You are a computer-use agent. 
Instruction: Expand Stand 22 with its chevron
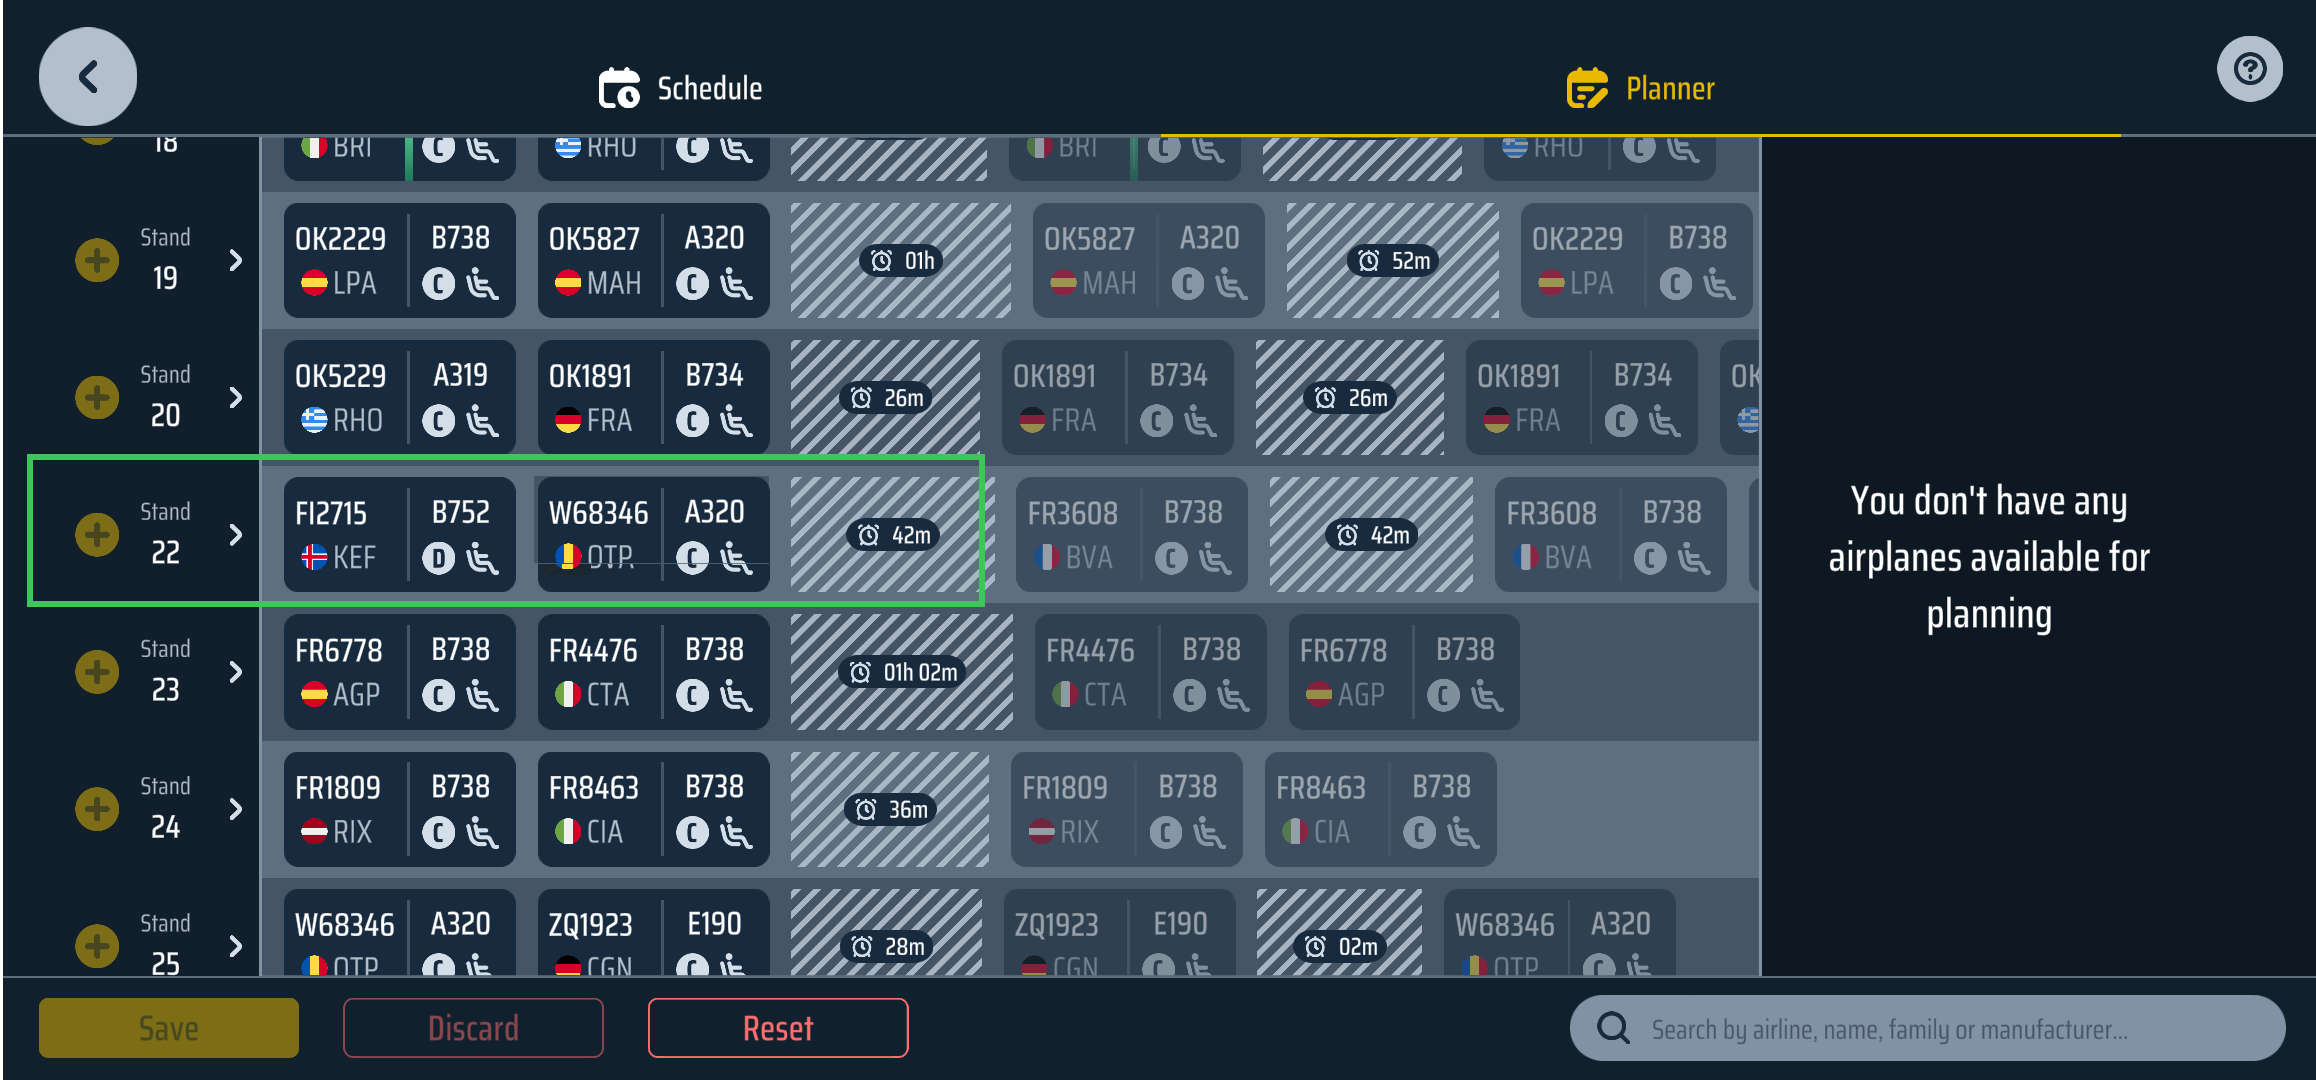pos(236,535)
